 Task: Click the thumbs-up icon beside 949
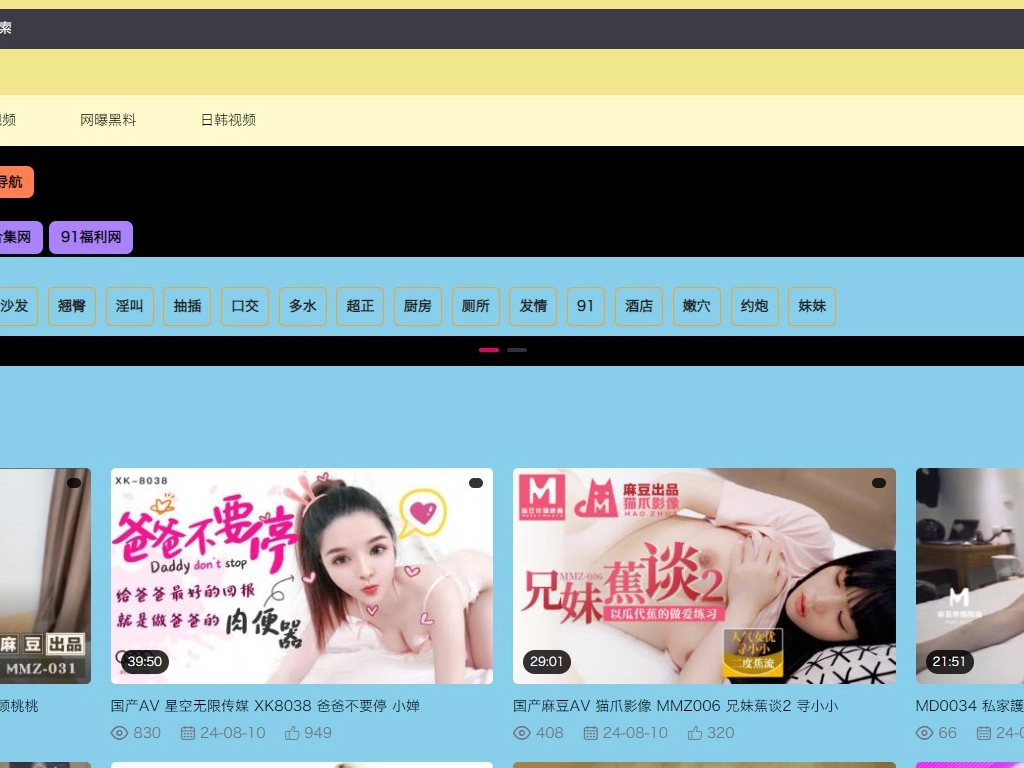point(292,733)
